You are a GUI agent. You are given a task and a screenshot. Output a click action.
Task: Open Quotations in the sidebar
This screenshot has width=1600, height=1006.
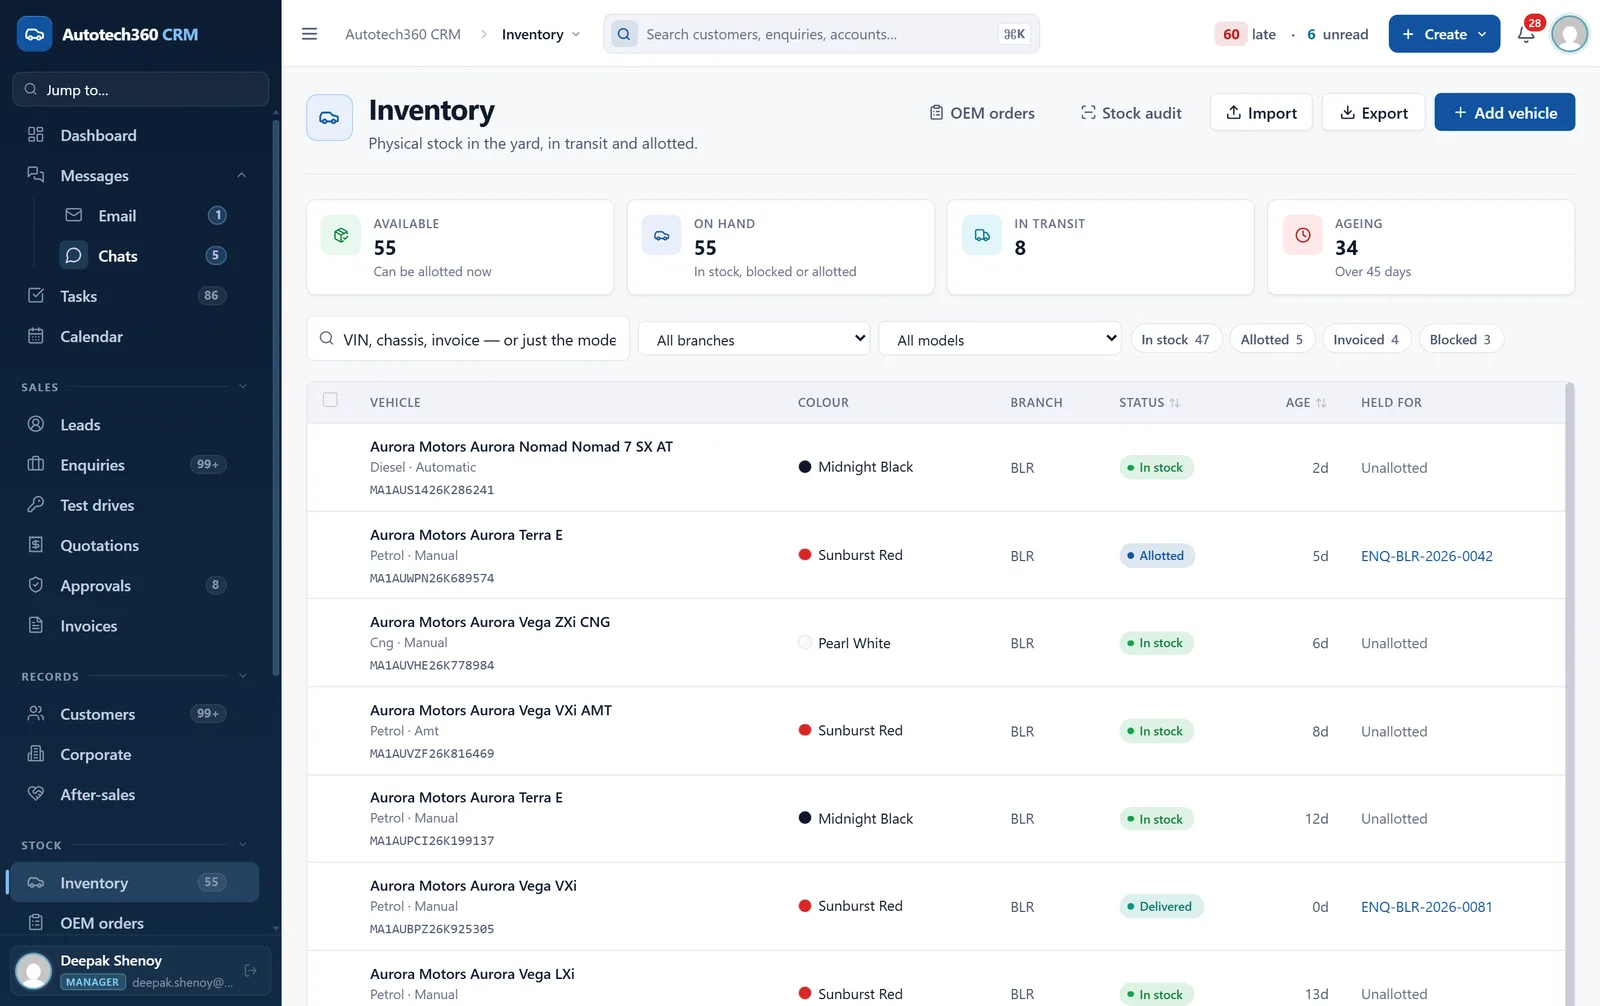click(135, 546)
